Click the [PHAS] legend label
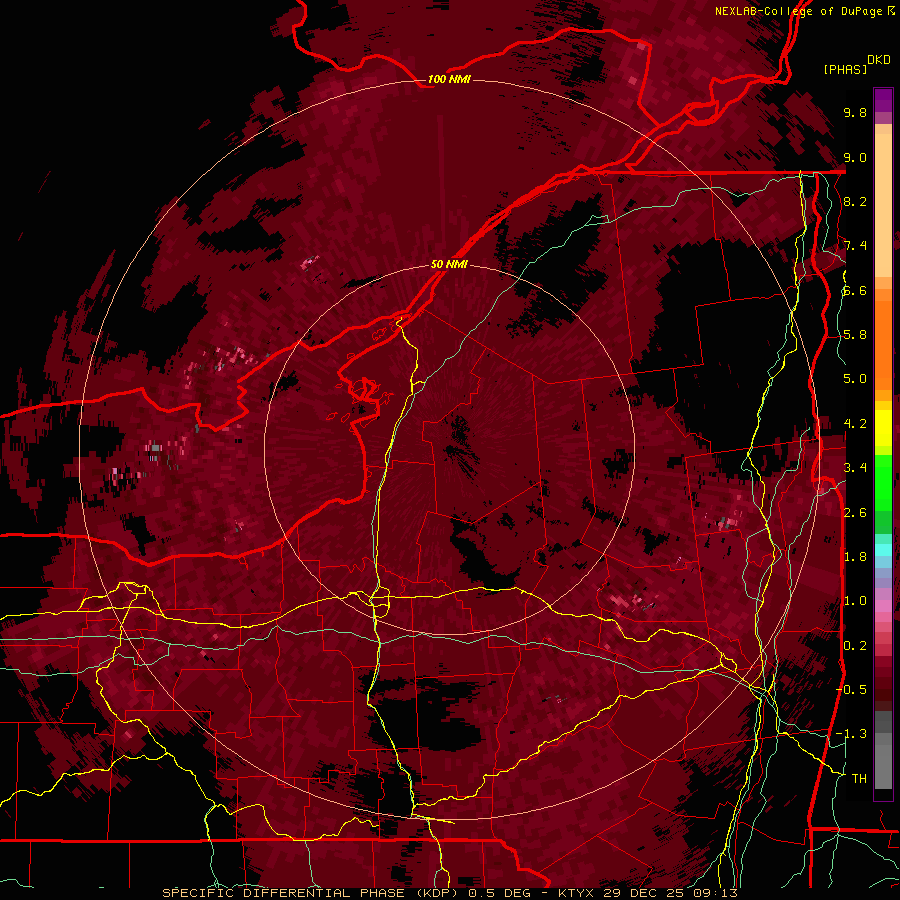This screenshot has height=900, width=900. [845, 69]
